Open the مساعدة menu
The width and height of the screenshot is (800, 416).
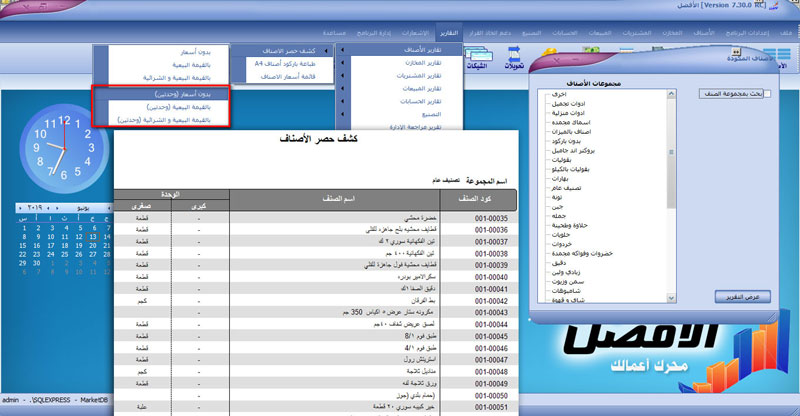coord(334,33)
